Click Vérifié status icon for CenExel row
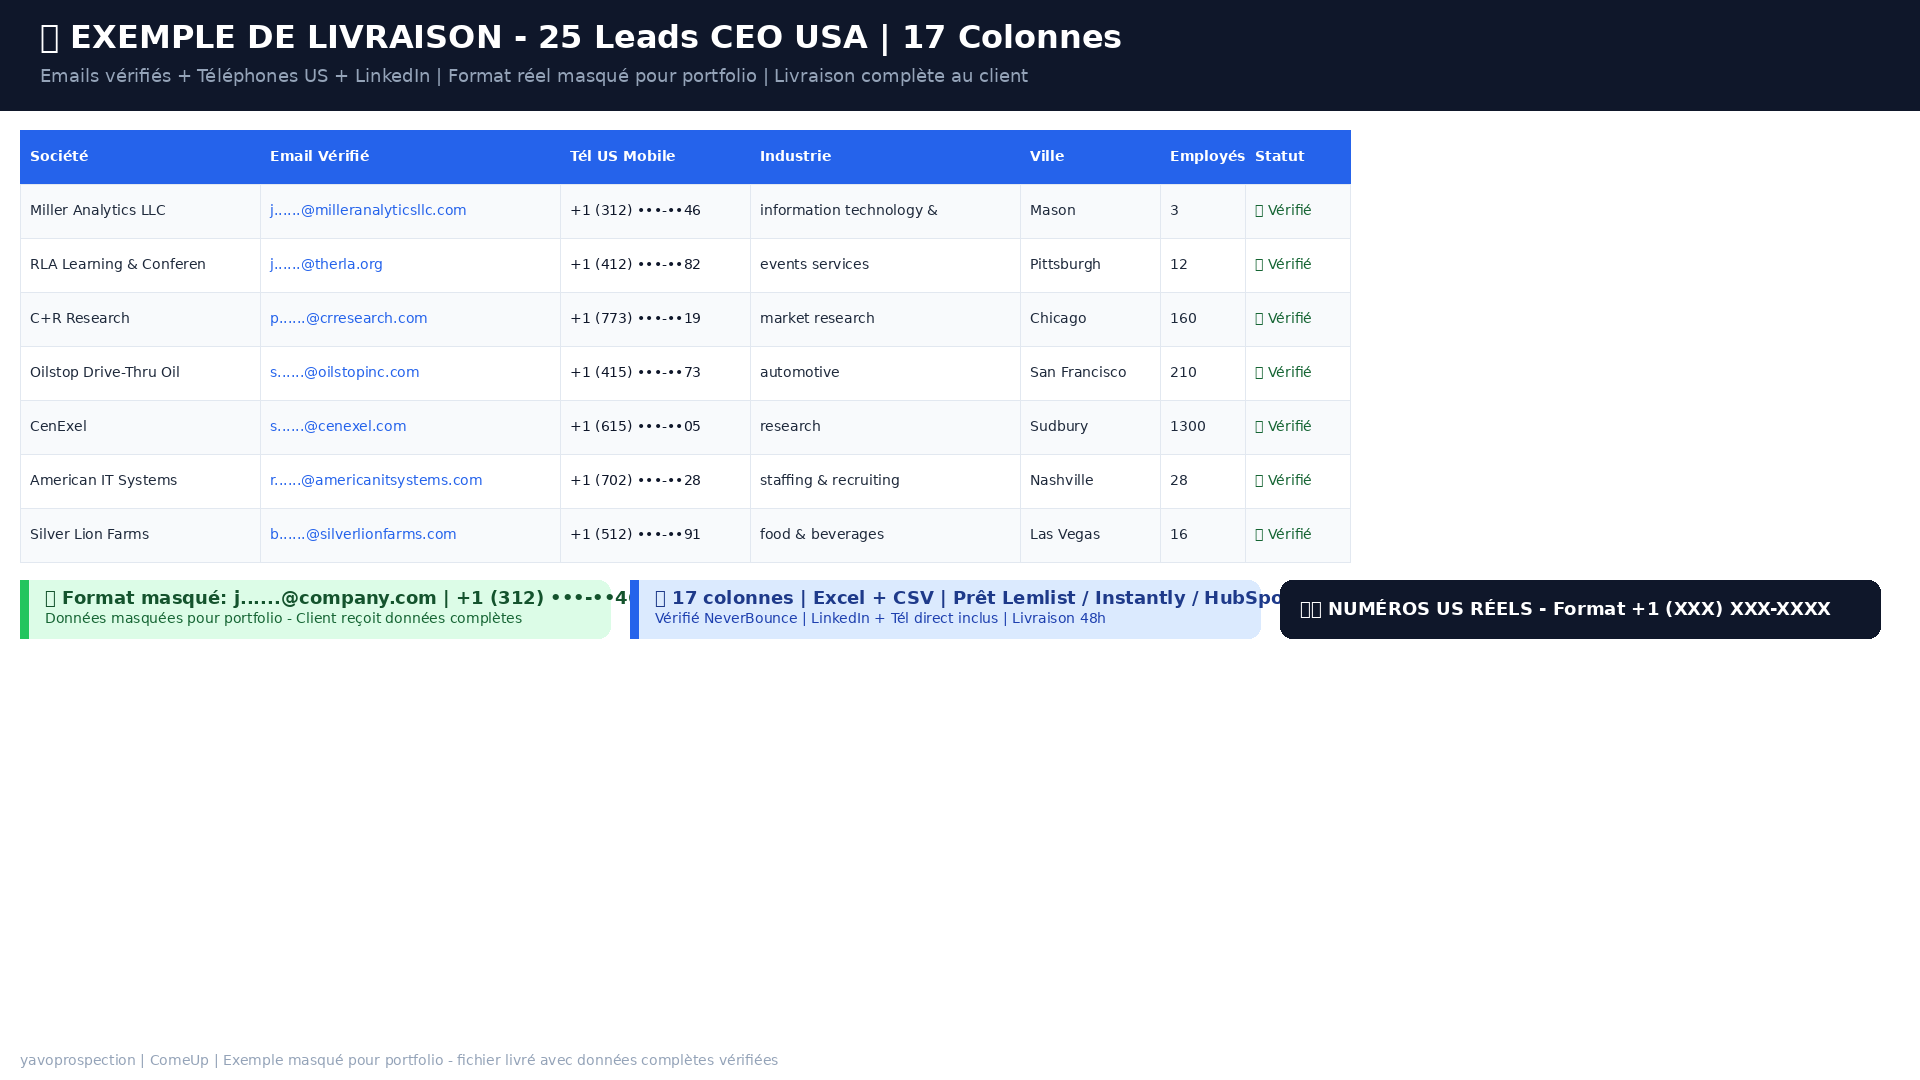The image size is (1920, 1080). (x=1260, y=426)
